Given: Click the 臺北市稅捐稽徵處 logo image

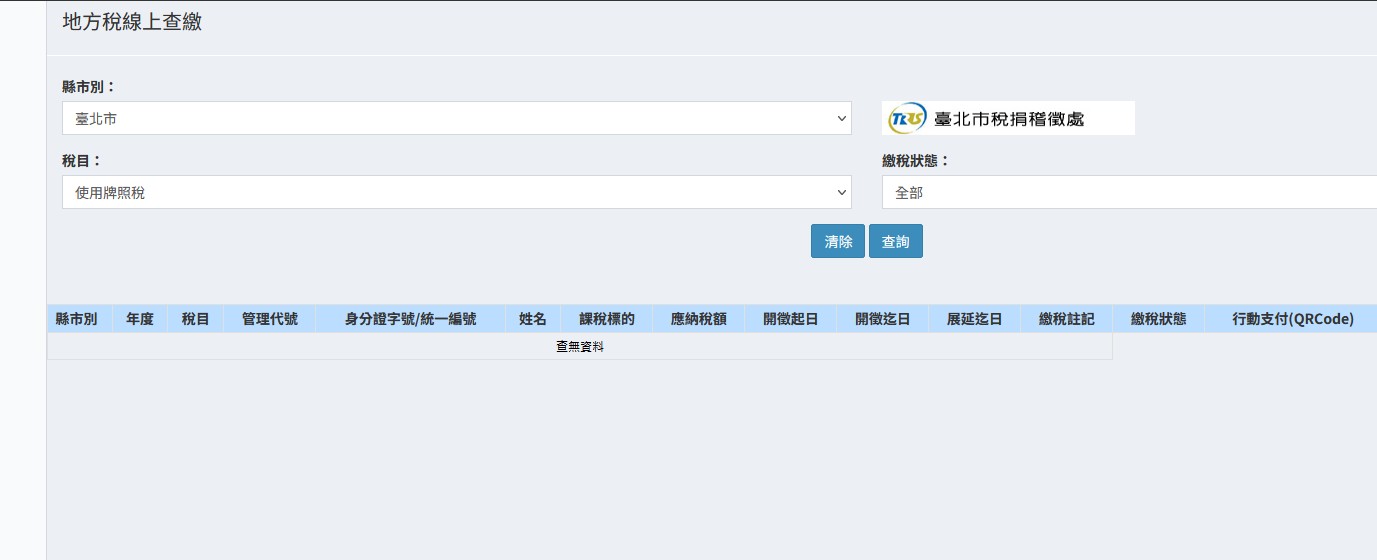Looking at the screenshot, I should pyautogui.click(x=1008, y=118).
